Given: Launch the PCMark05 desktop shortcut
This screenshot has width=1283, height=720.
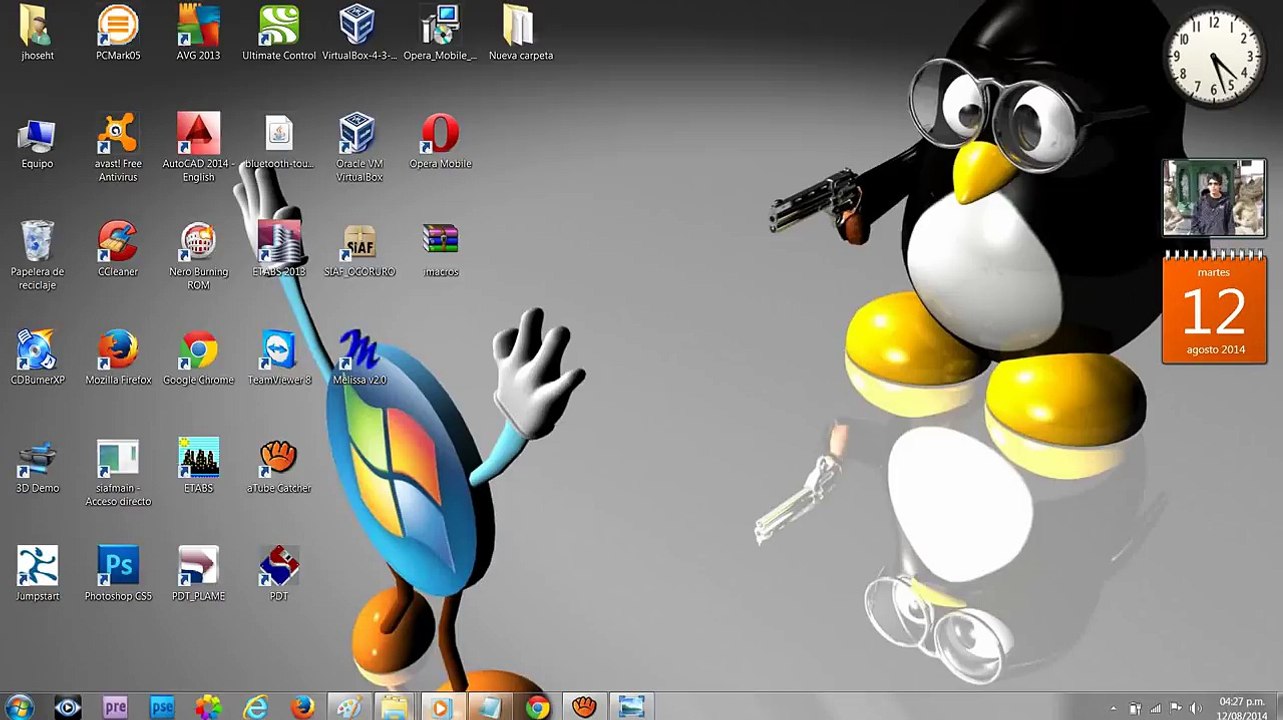Looking at the screenshot, I should tap(118, 32).
